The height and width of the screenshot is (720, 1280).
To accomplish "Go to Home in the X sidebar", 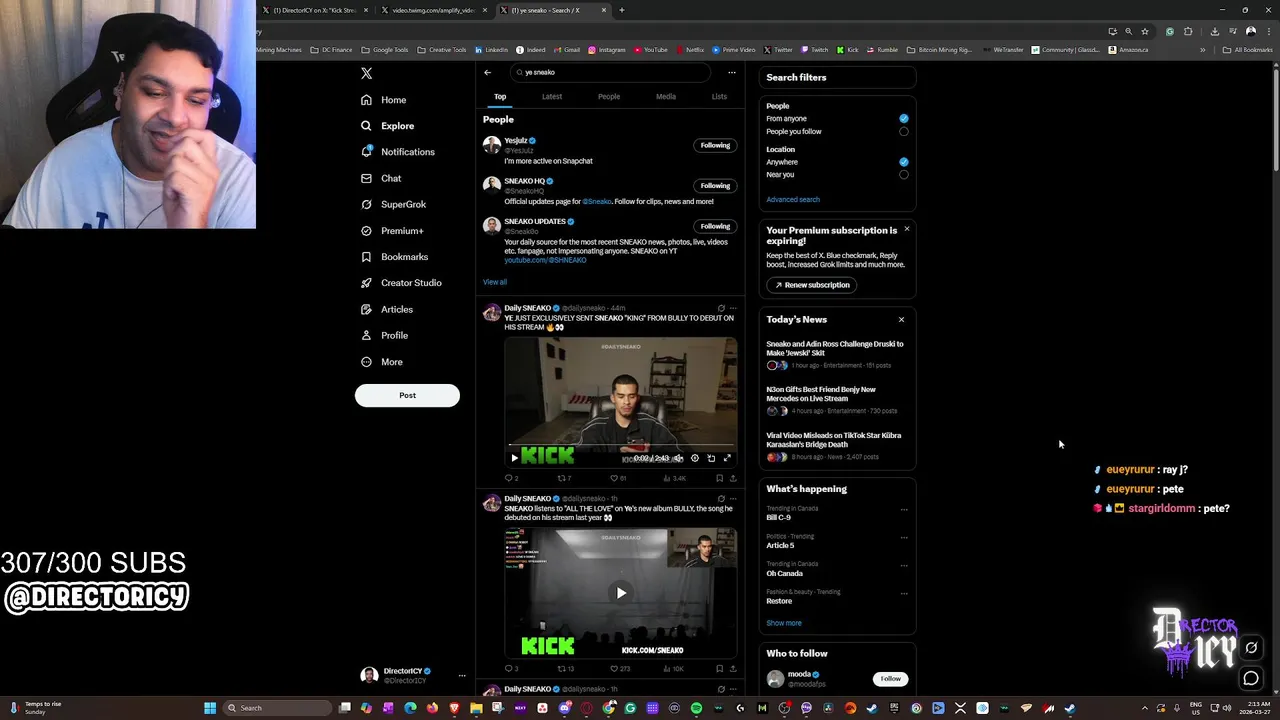I will coord(384,100).
